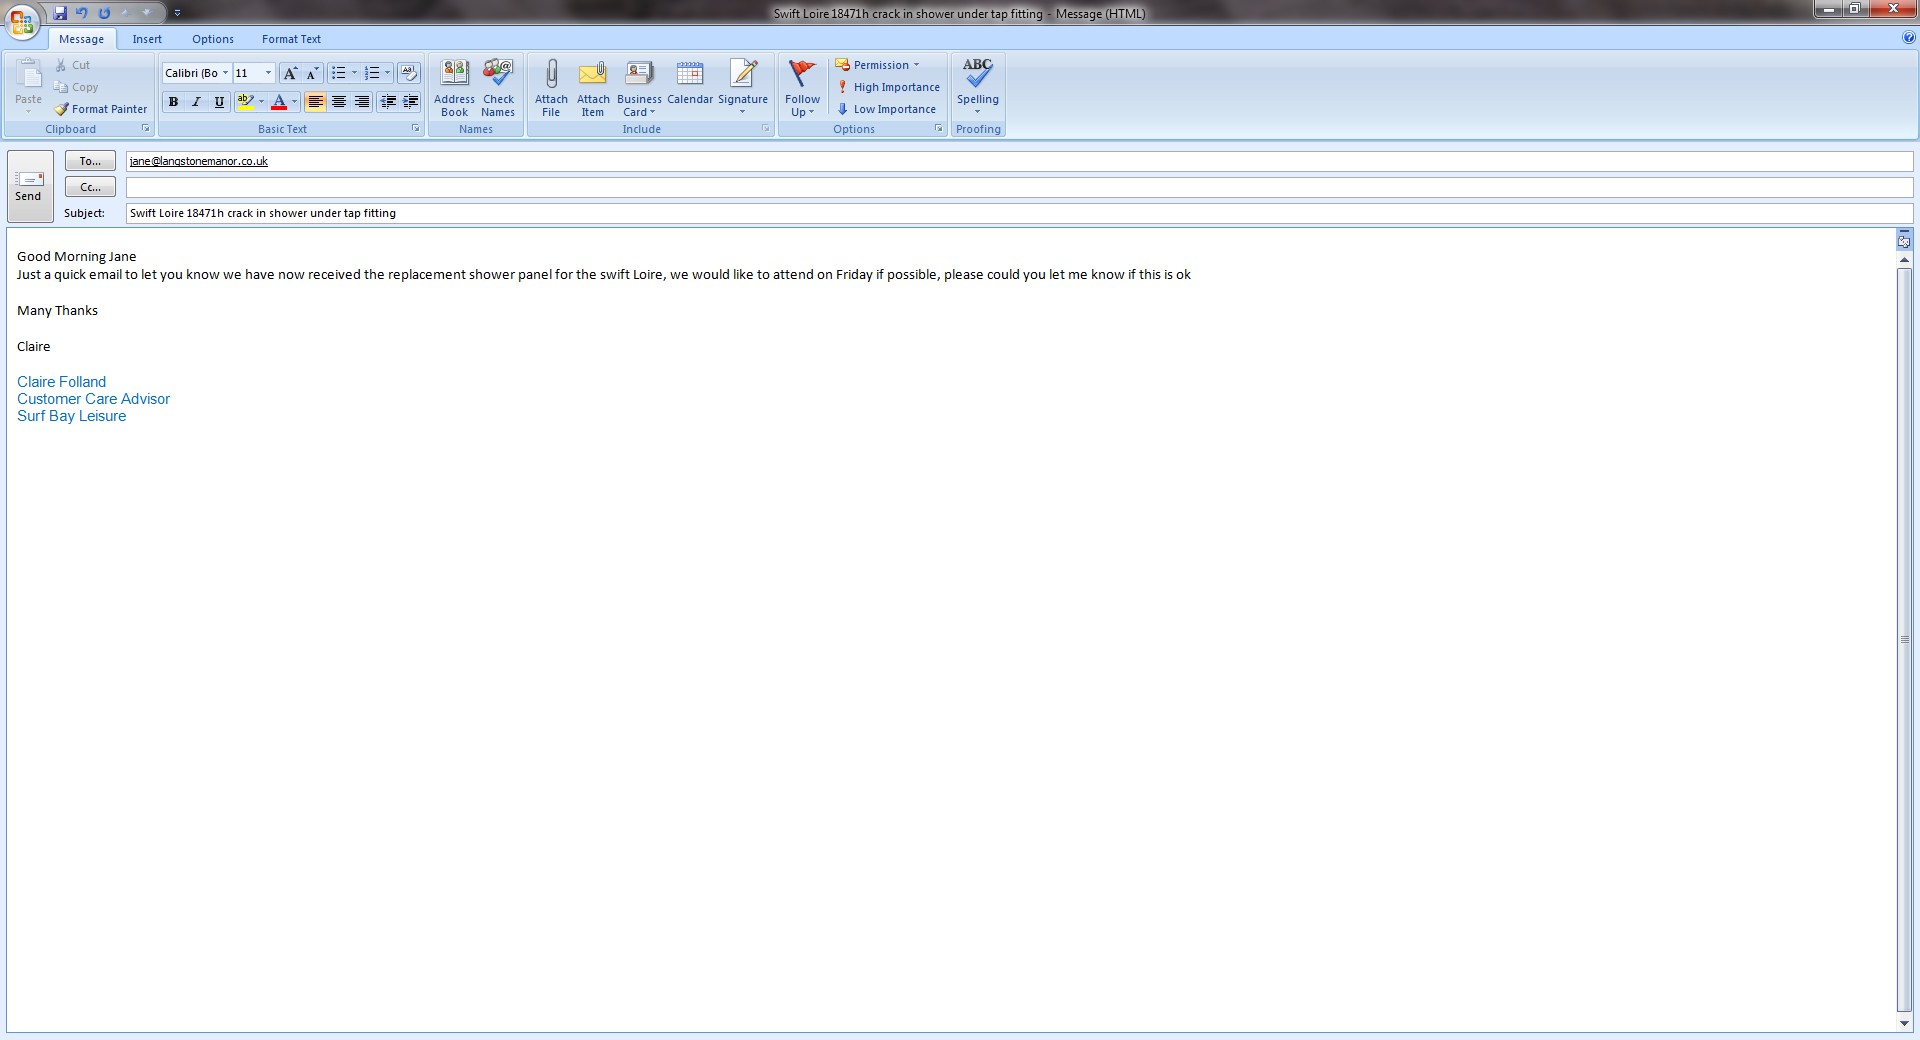Align the text to the left
The width and height of the screenshot is (1920, 1040).
[315, 102]
